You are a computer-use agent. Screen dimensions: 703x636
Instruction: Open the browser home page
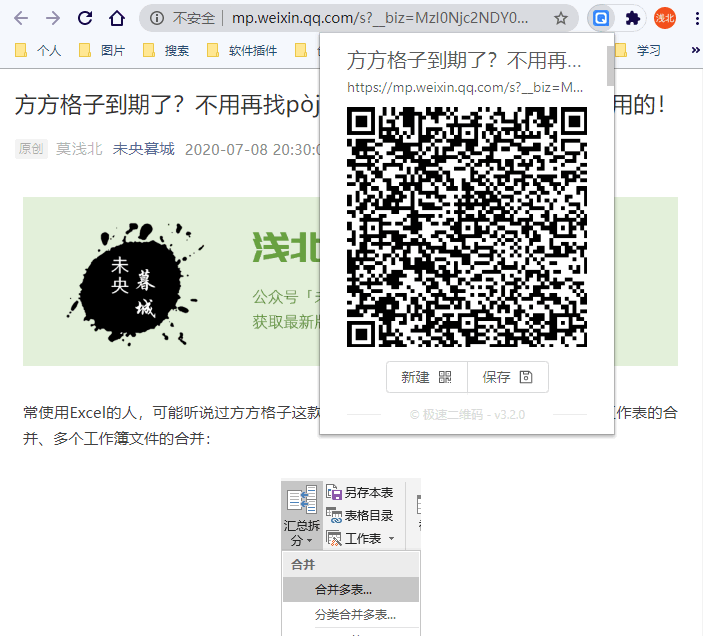117,18
